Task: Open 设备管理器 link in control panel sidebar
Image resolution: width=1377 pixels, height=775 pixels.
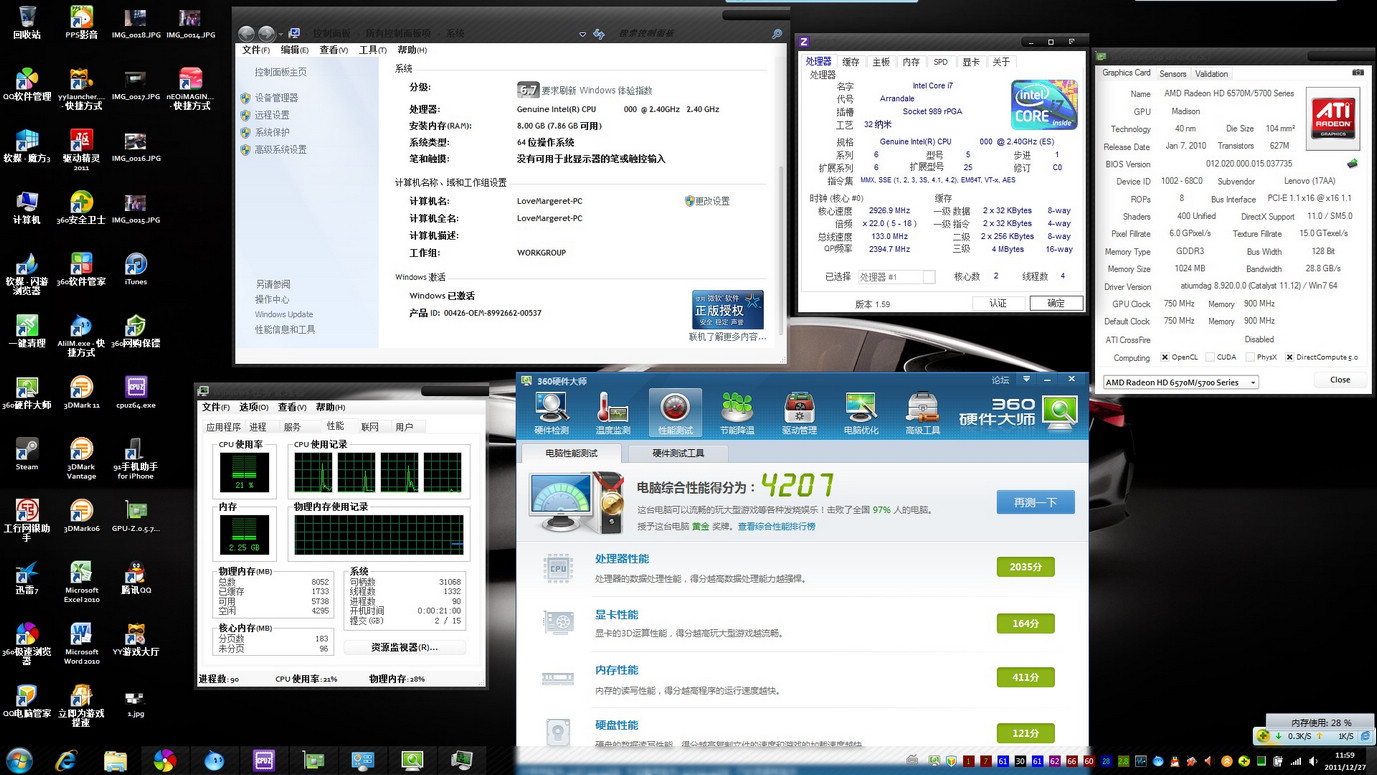Action: tap(276, 98)
